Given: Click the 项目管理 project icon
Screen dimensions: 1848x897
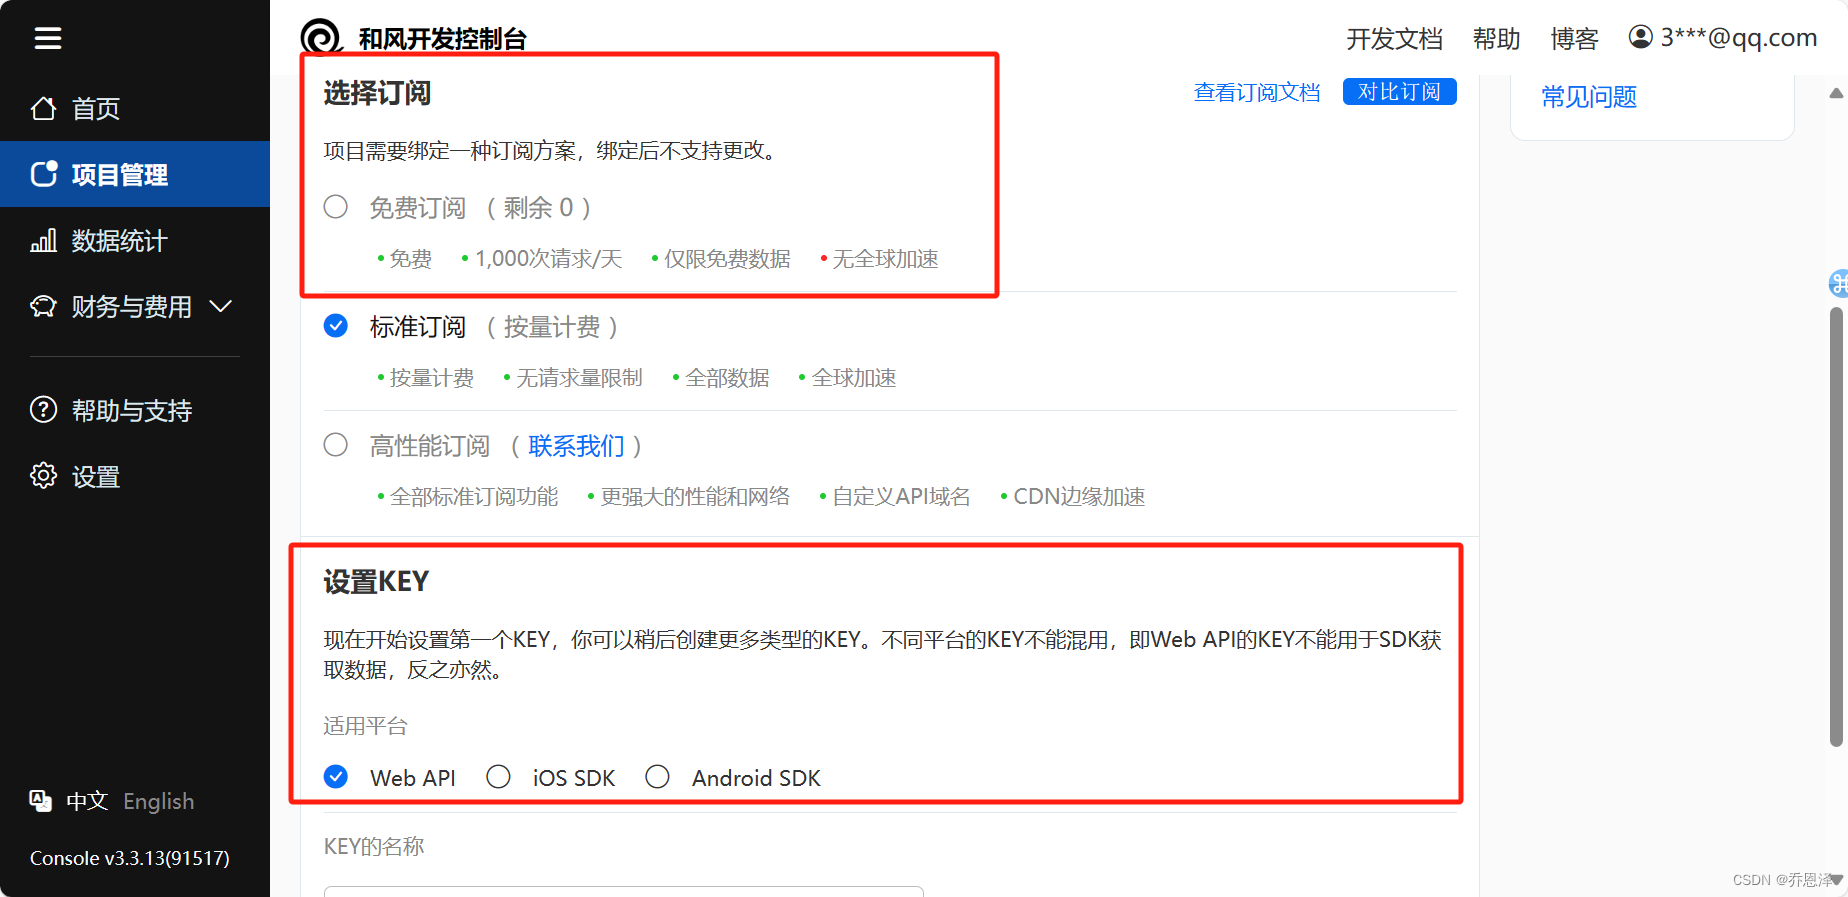Looking at the screenshot, I should [44, 174].
